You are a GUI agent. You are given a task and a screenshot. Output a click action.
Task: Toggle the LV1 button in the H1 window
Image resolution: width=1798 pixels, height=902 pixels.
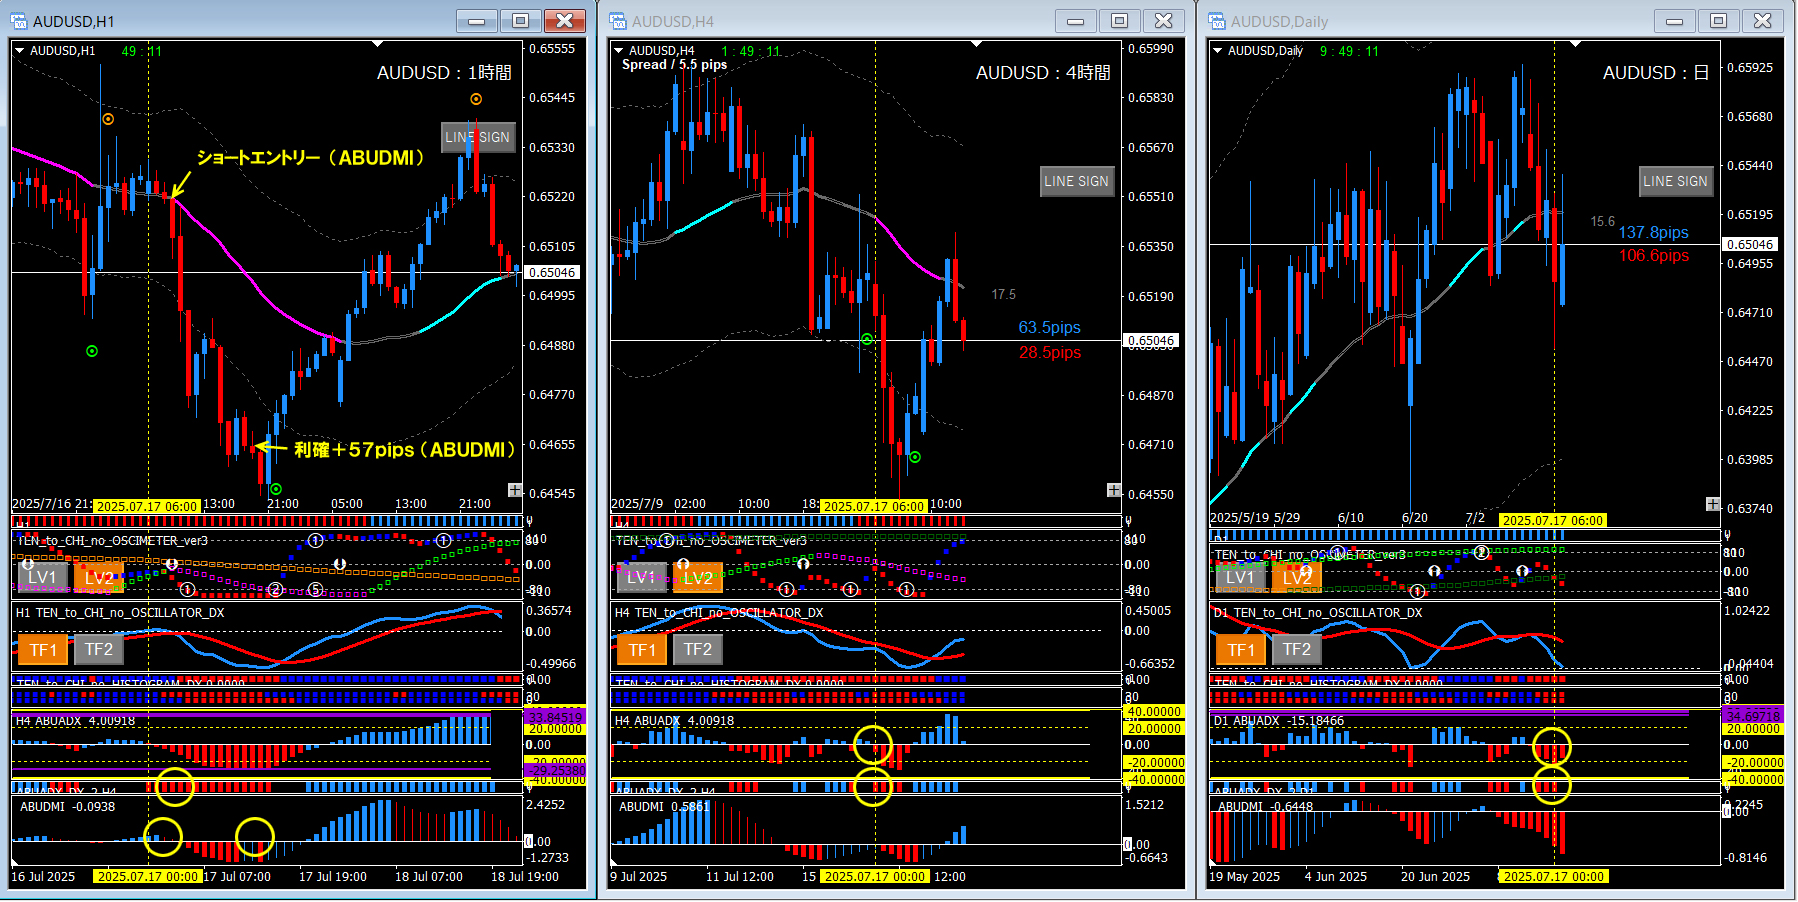coord(42,577)
